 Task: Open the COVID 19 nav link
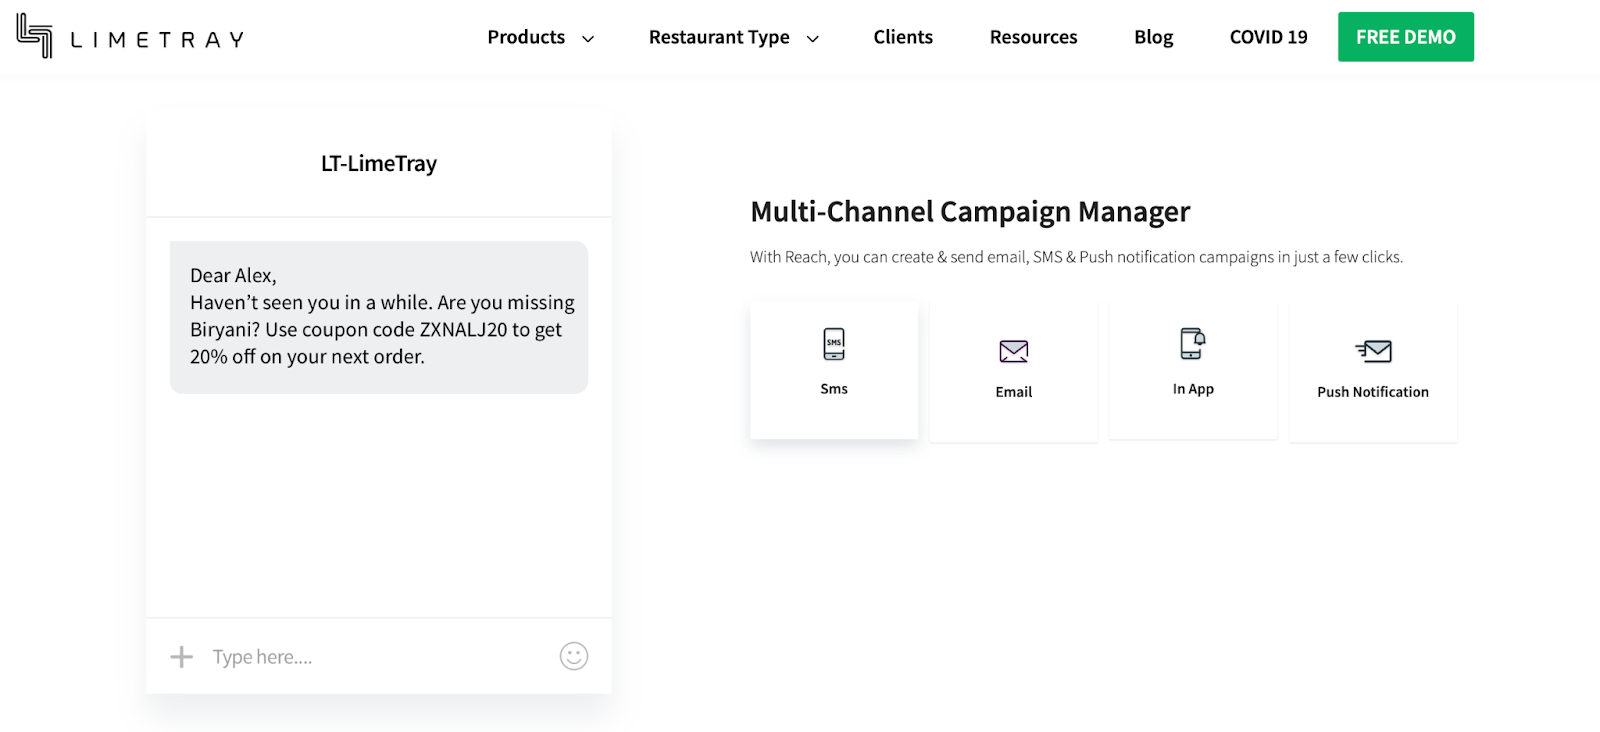click(x=1268, y=37)
